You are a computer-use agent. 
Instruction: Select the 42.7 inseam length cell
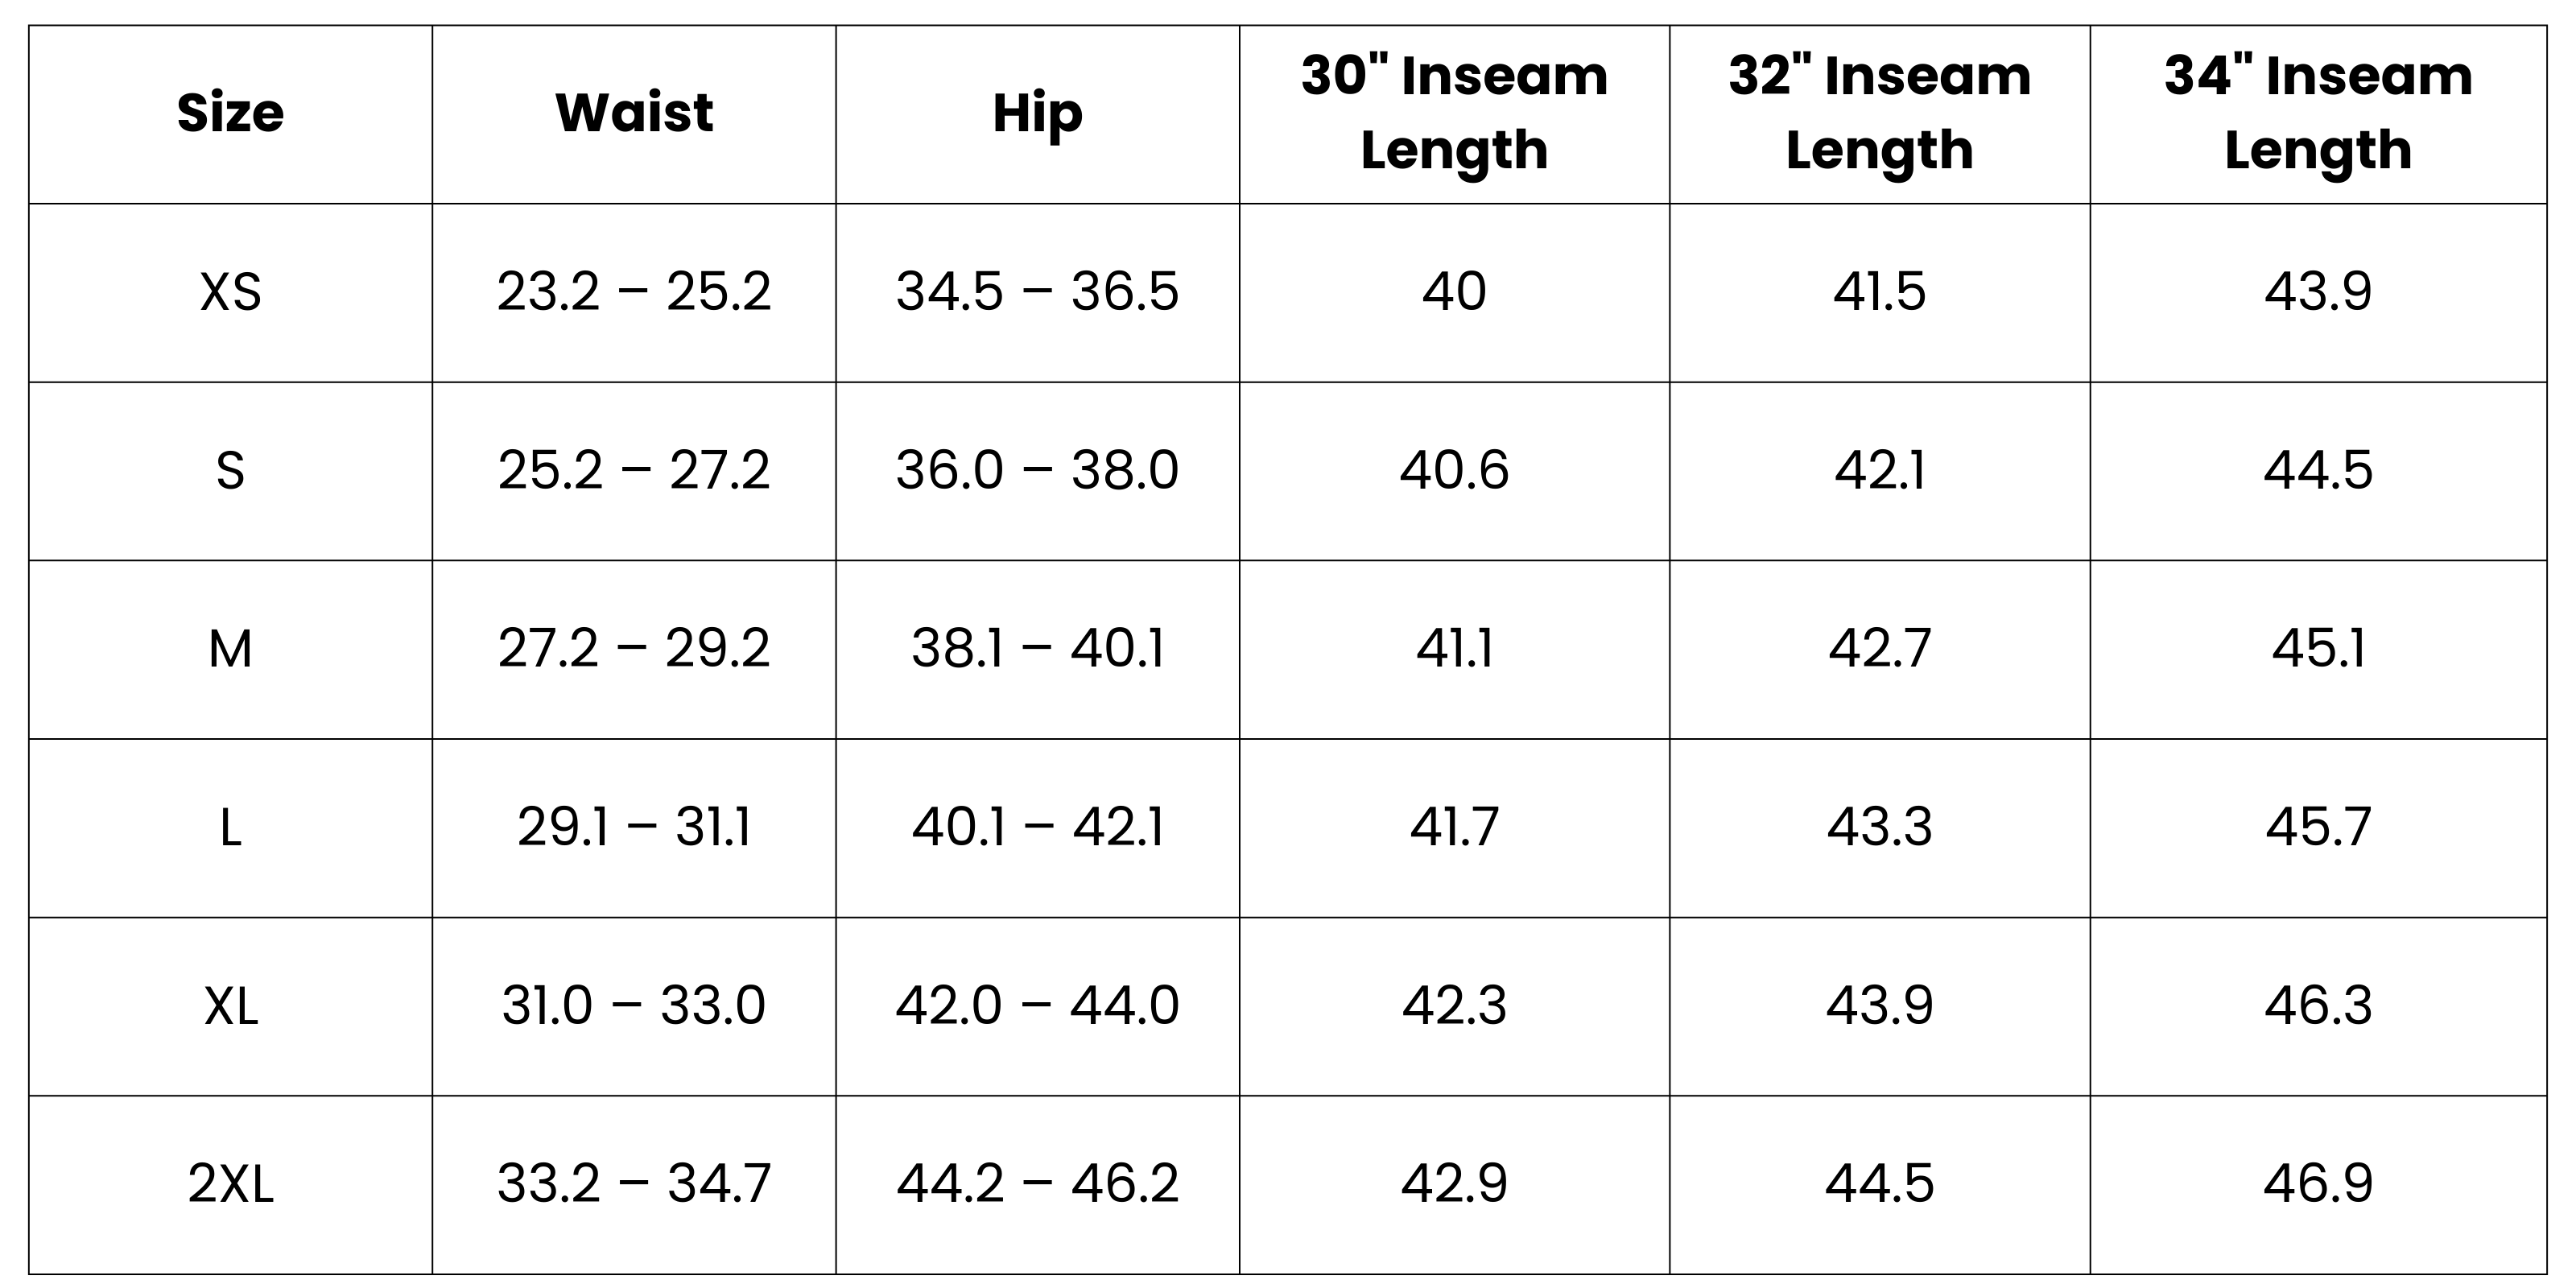tap(1879, 650)
